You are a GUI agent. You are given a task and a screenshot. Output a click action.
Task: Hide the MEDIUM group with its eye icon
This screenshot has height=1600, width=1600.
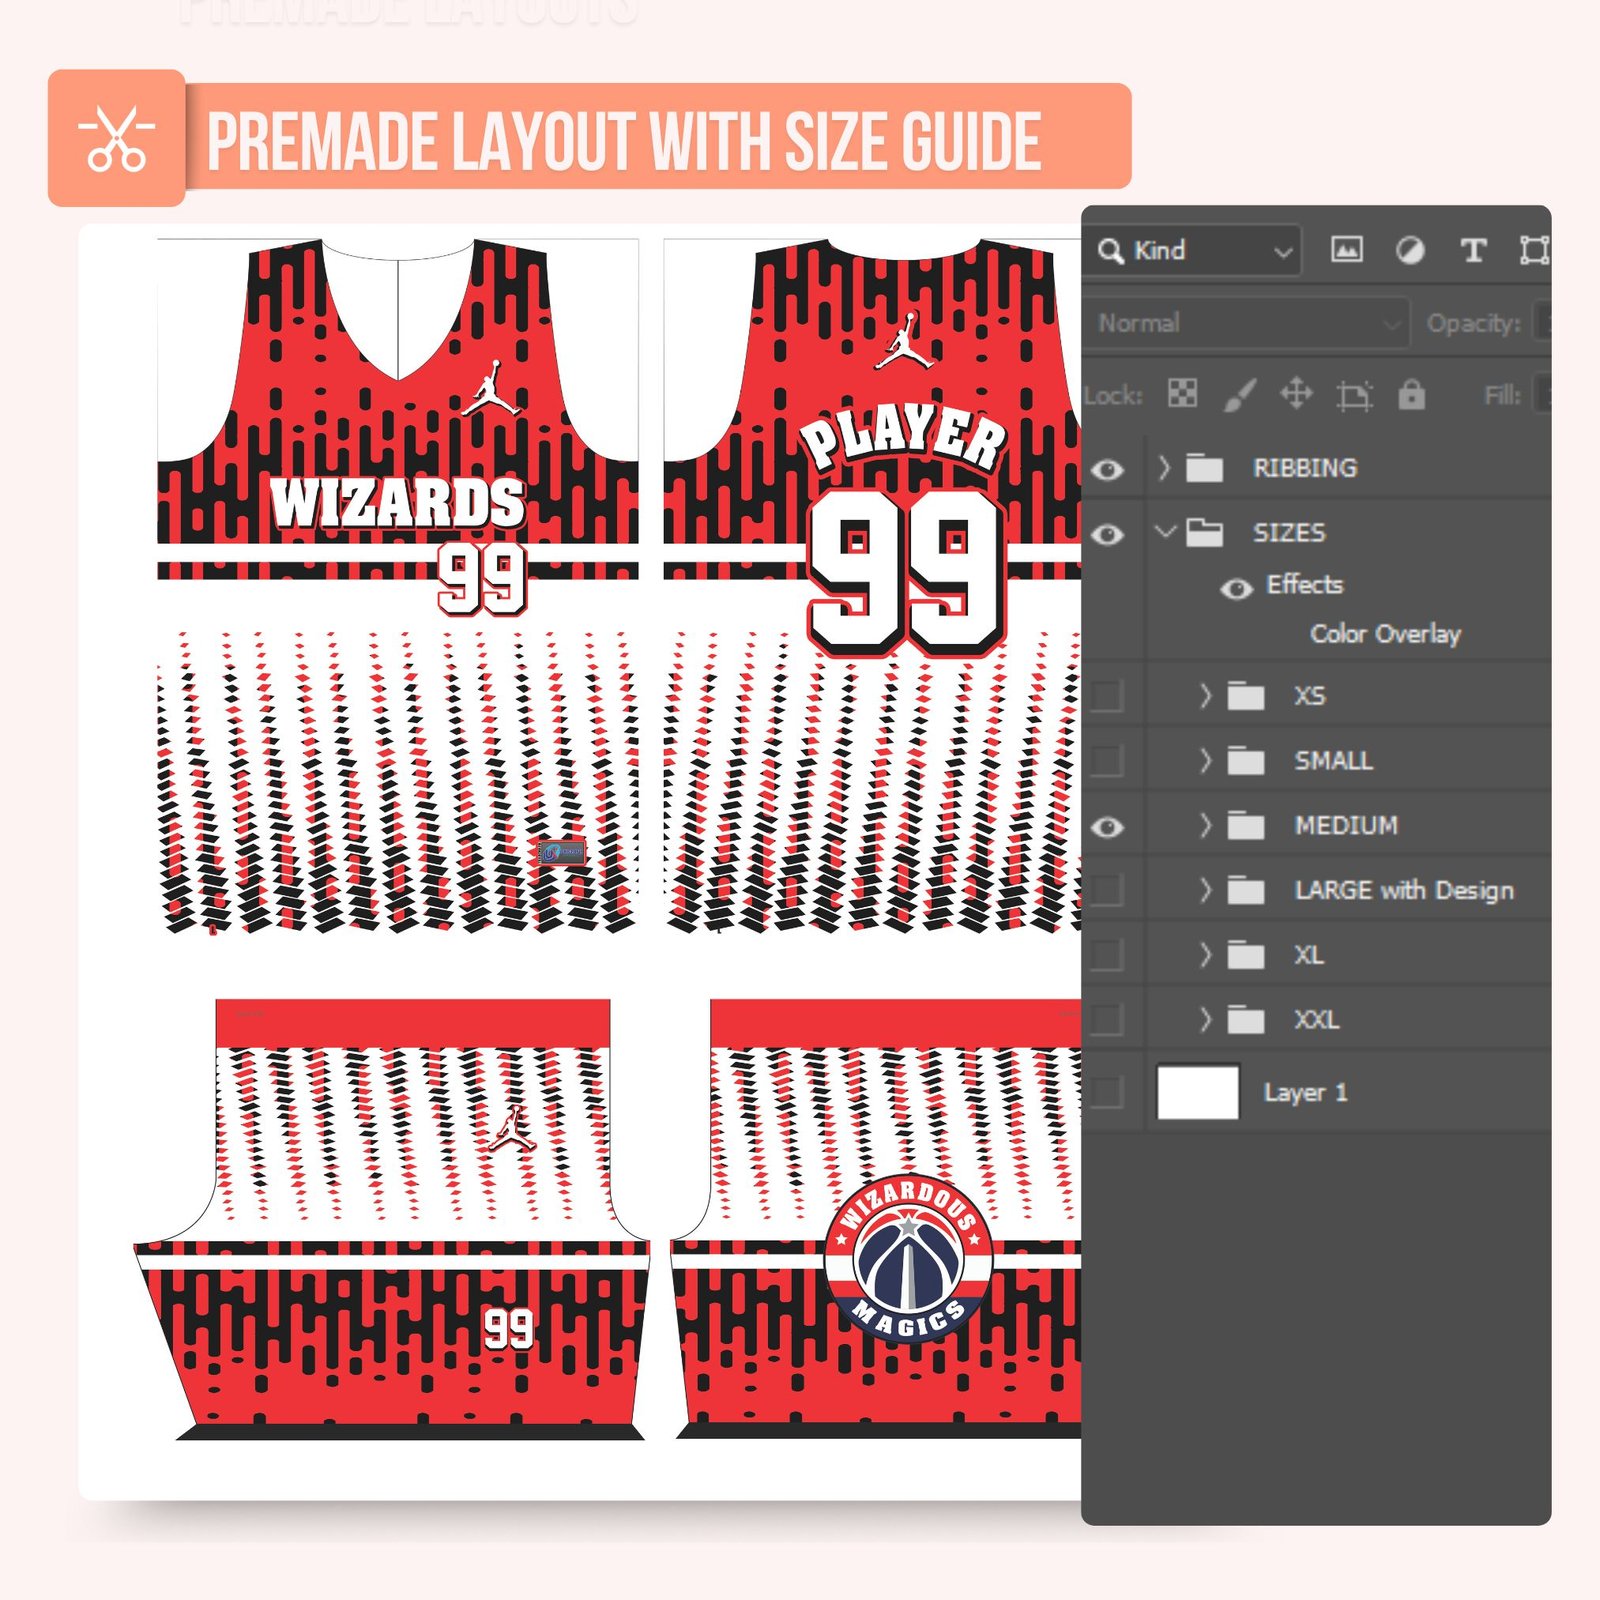1107,827
